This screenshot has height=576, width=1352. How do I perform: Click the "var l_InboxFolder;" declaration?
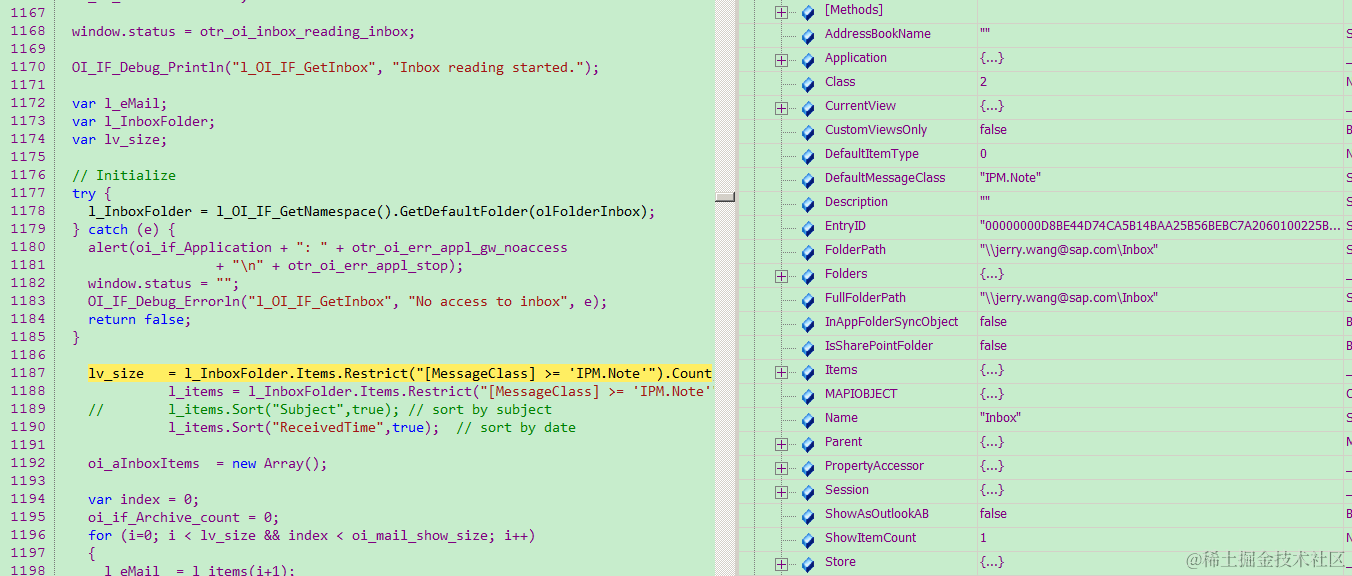click(144, 121)
